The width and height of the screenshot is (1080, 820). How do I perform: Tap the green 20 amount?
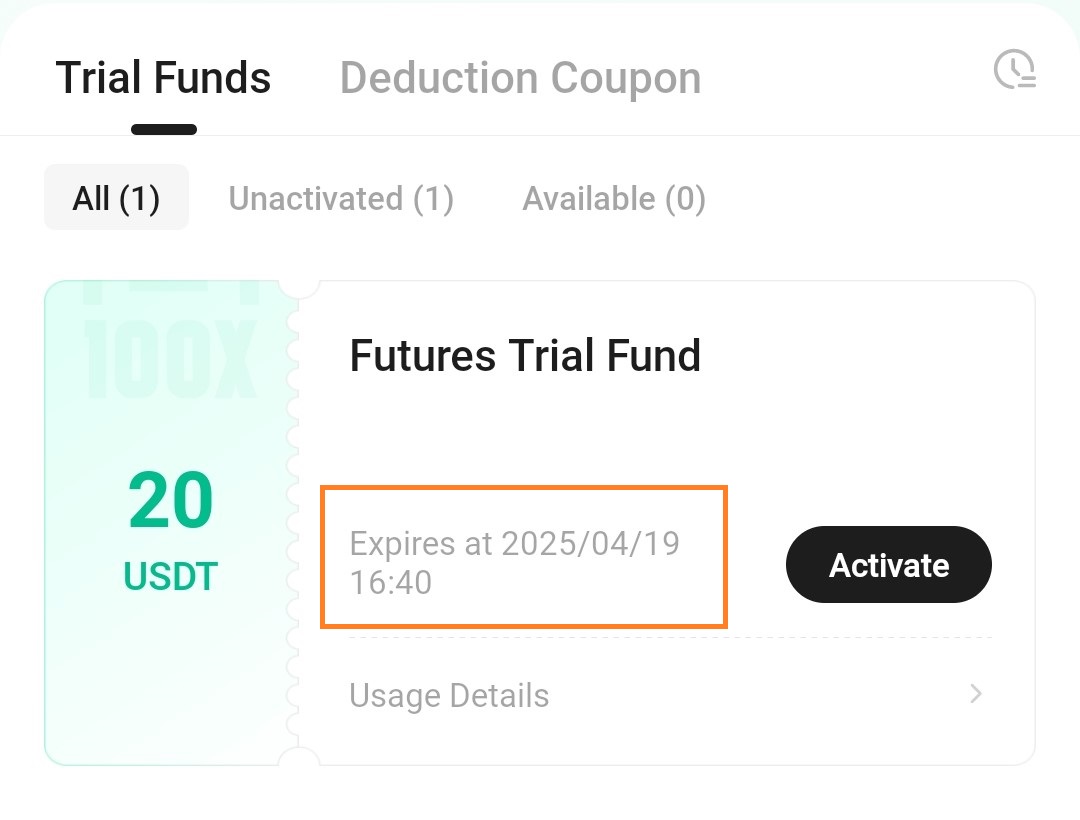(x=170, y=500)
